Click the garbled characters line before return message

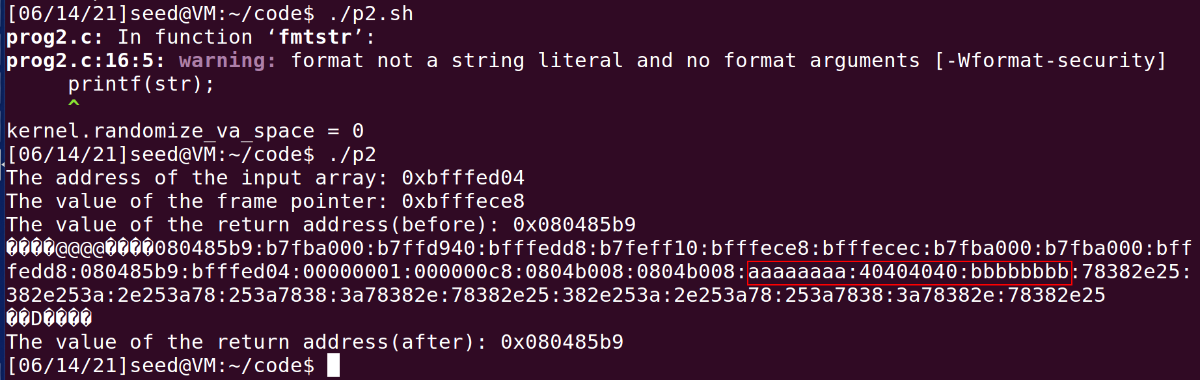click(49, 318)
